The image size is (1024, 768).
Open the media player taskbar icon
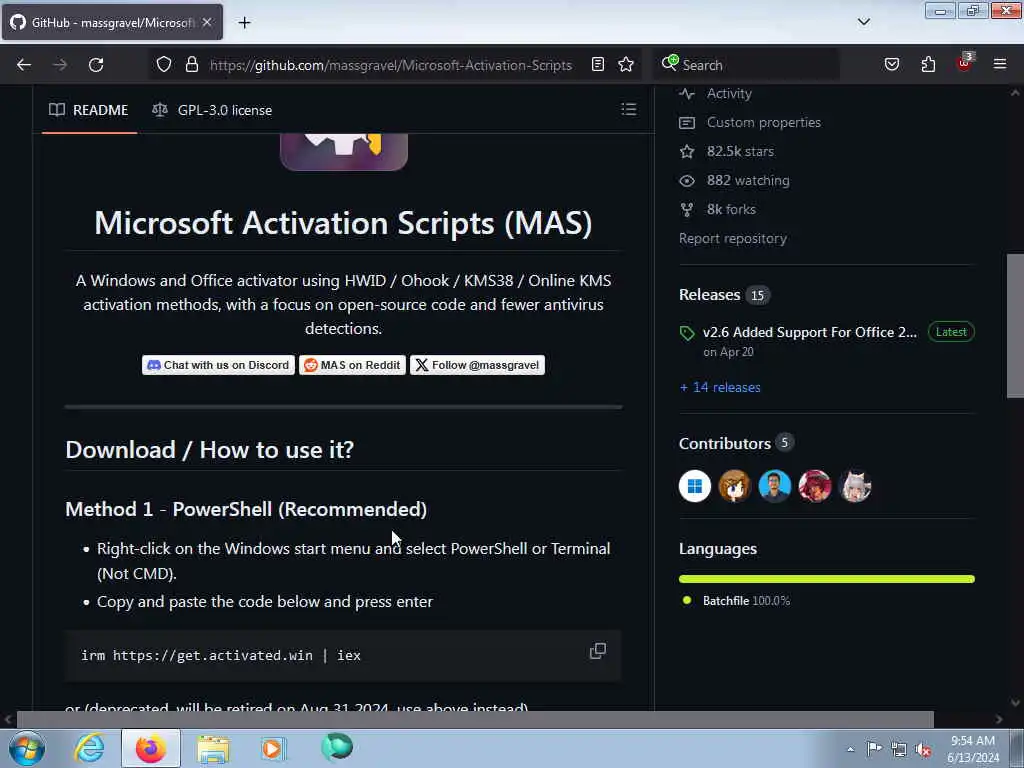273,748
